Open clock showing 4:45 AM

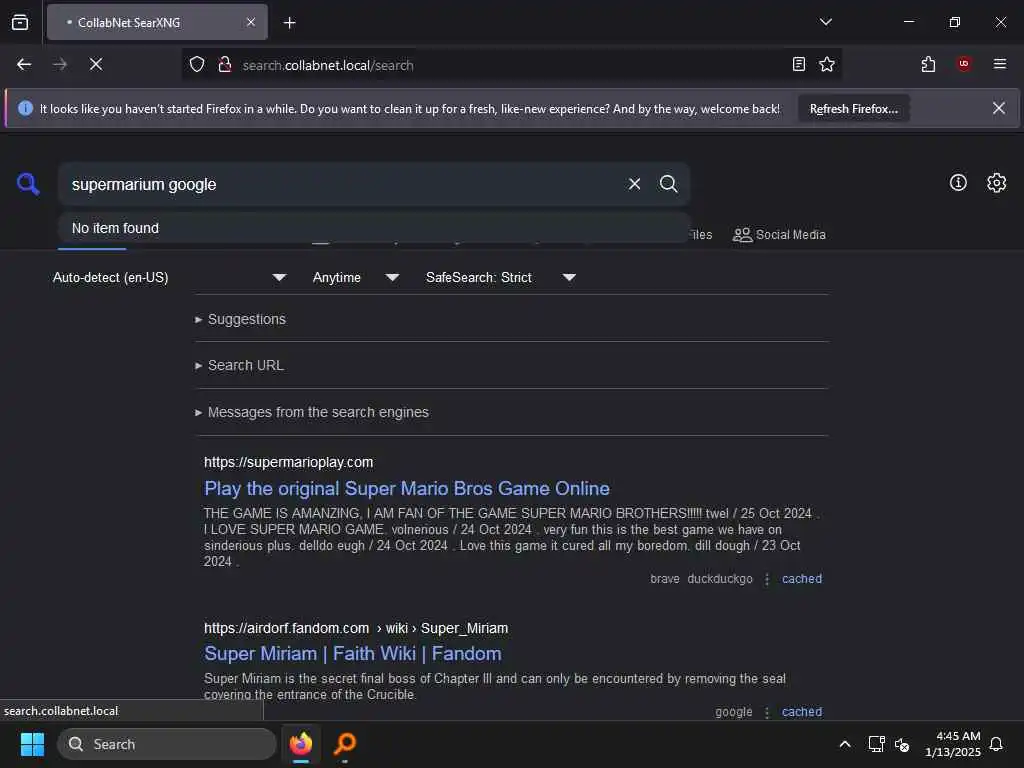(953, 744)
